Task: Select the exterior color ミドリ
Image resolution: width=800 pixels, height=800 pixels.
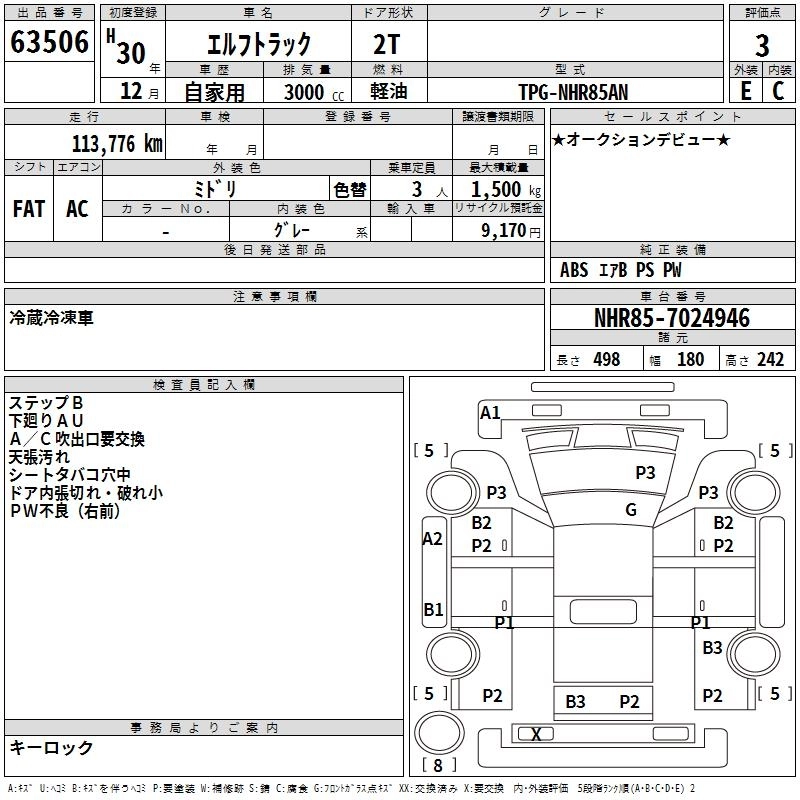Action: 215,189
